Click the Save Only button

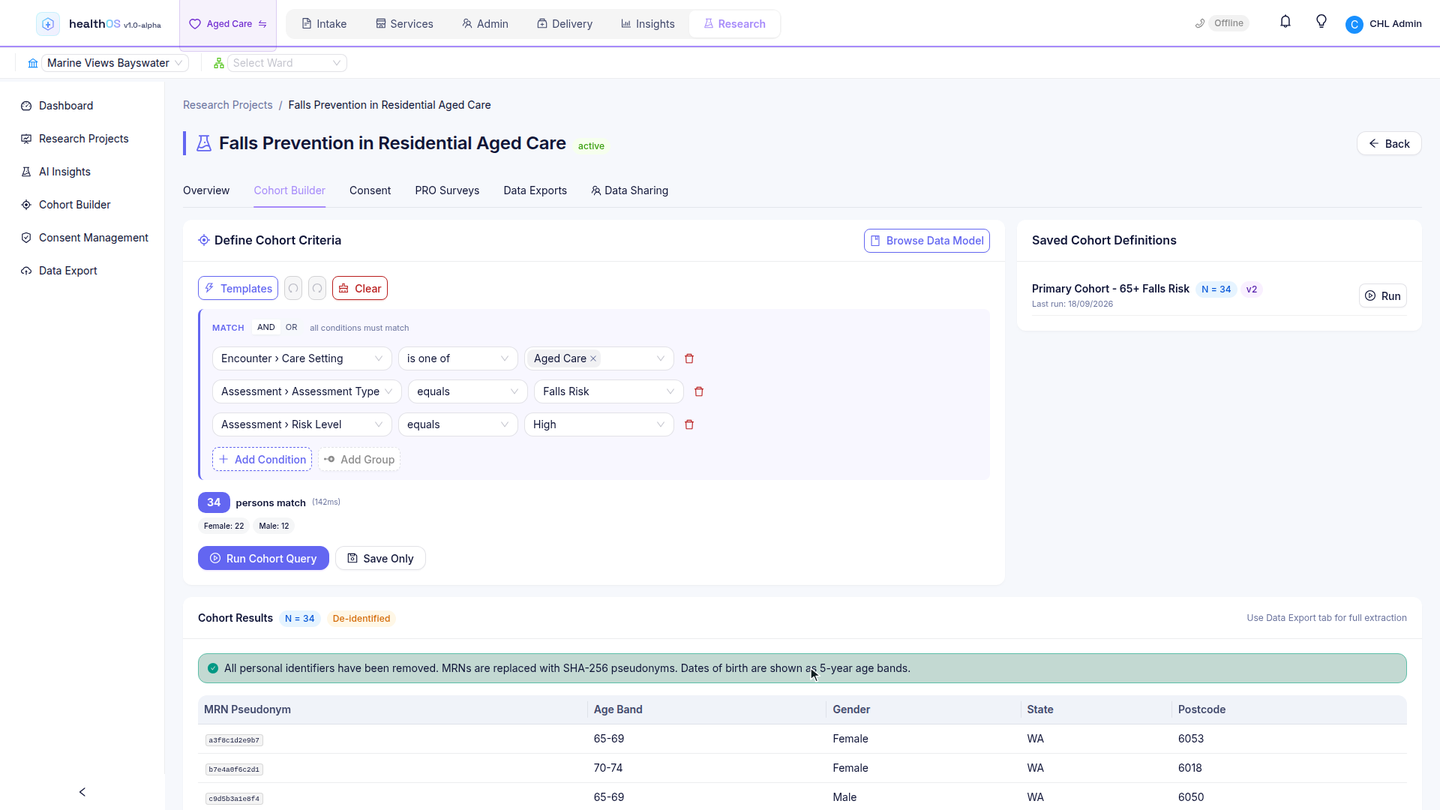coord(380,558)
